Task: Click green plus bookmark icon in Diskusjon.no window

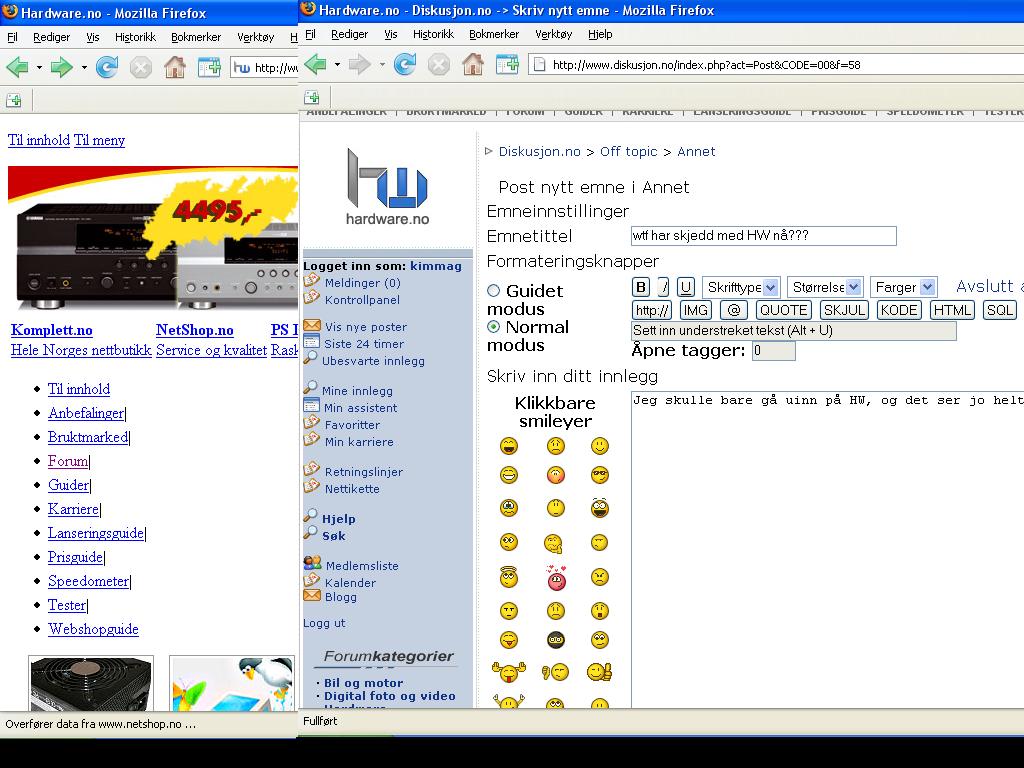Action: pos(312,98)
